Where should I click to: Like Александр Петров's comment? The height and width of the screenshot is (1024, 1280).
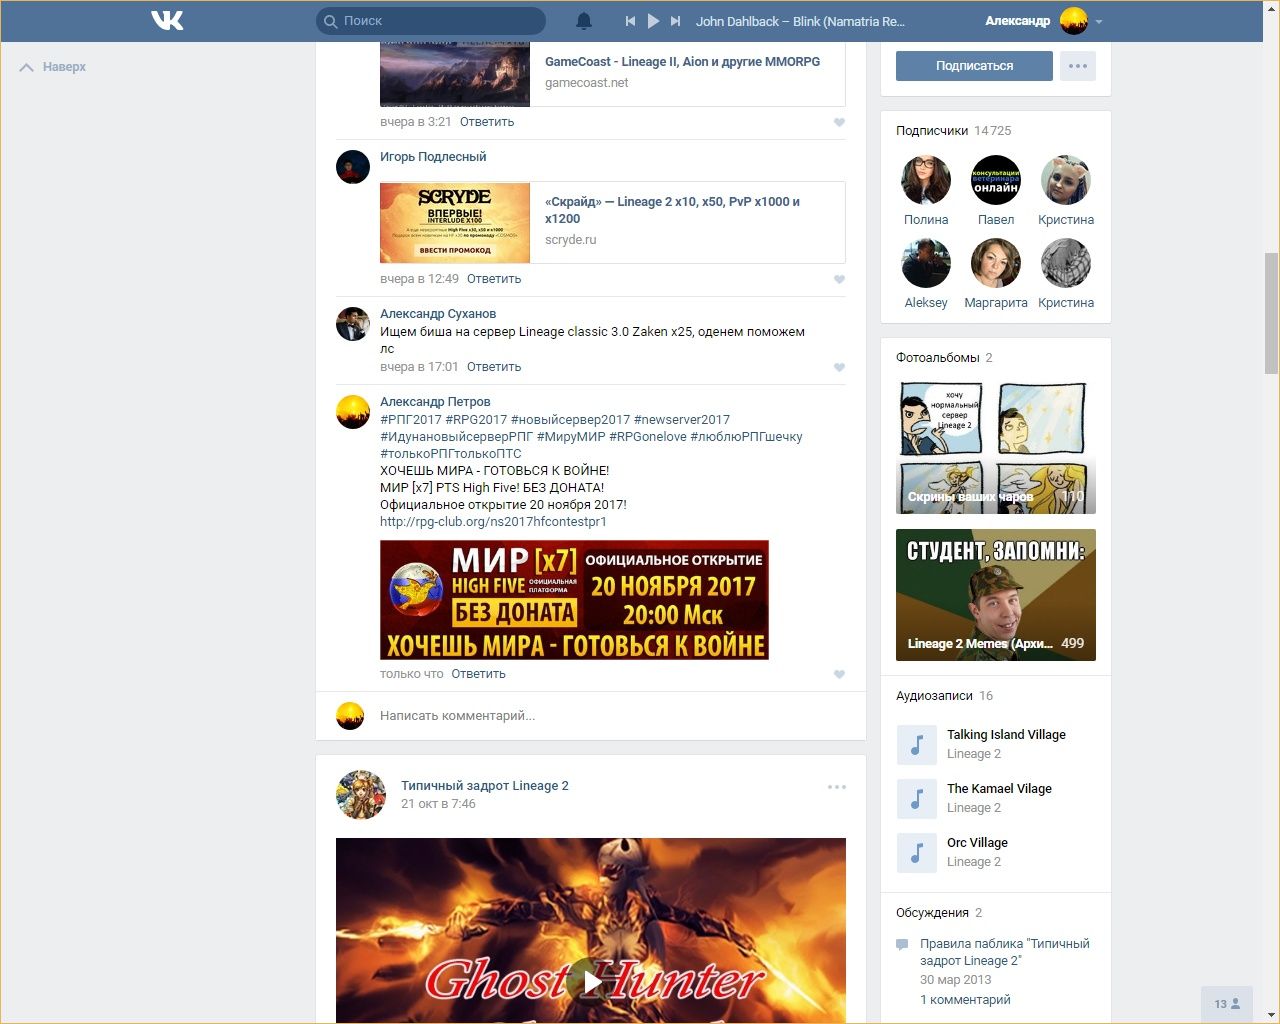coord(839,674)
